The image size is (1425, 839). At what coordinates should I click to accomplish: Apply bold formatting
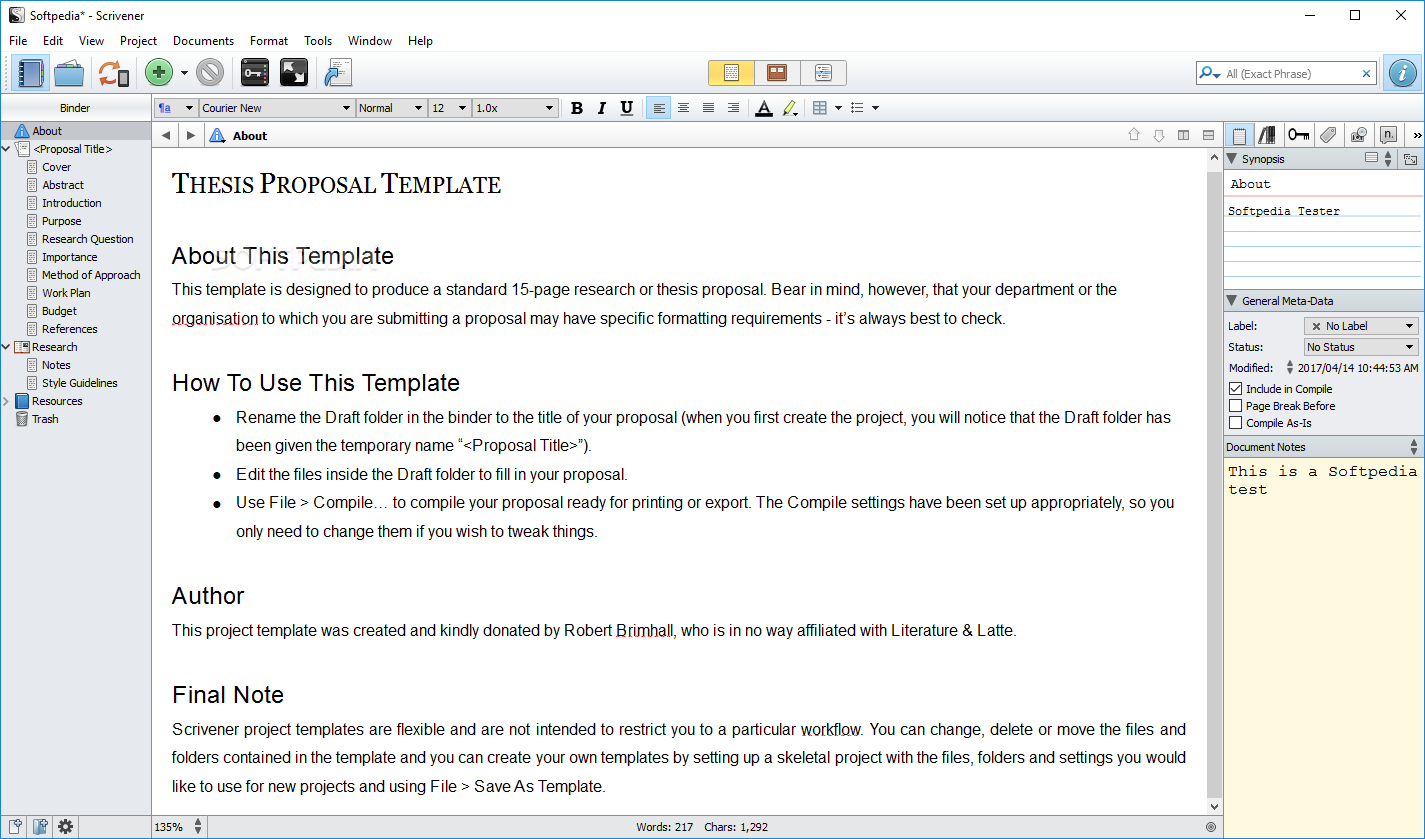[x=577, y=108]
